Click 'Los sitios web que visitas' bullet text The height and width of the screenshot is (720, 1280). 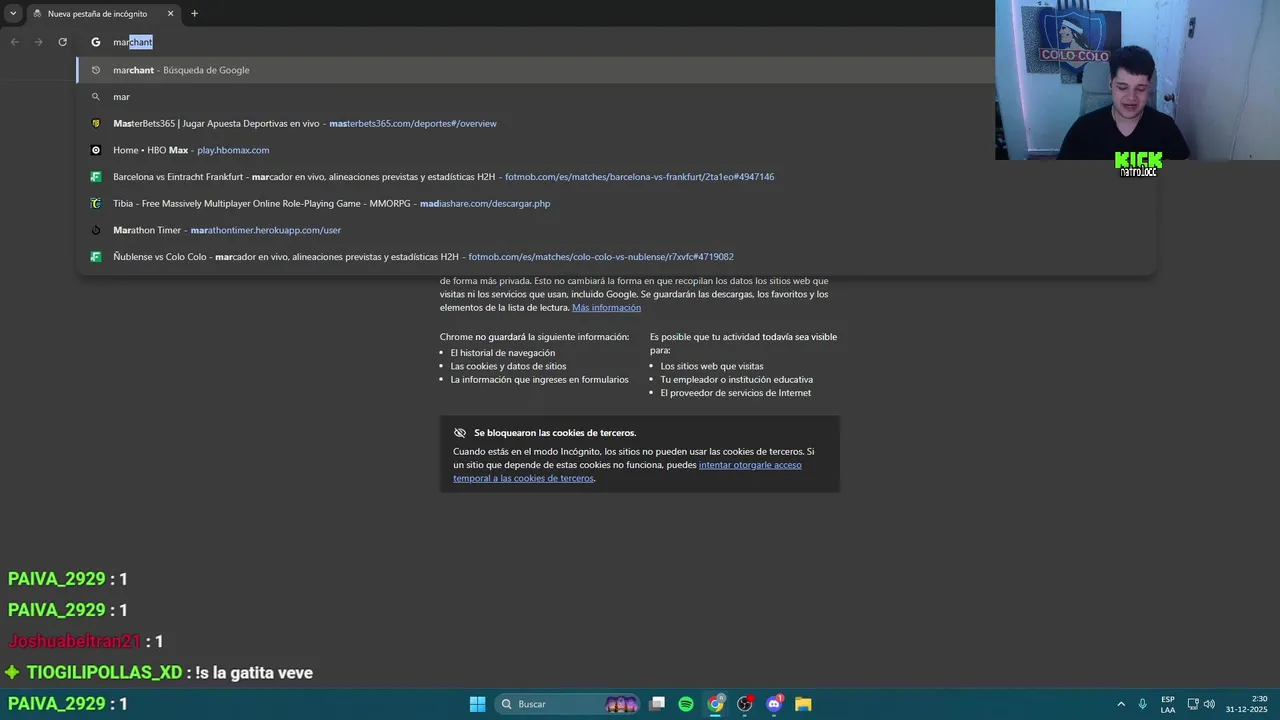712,366
